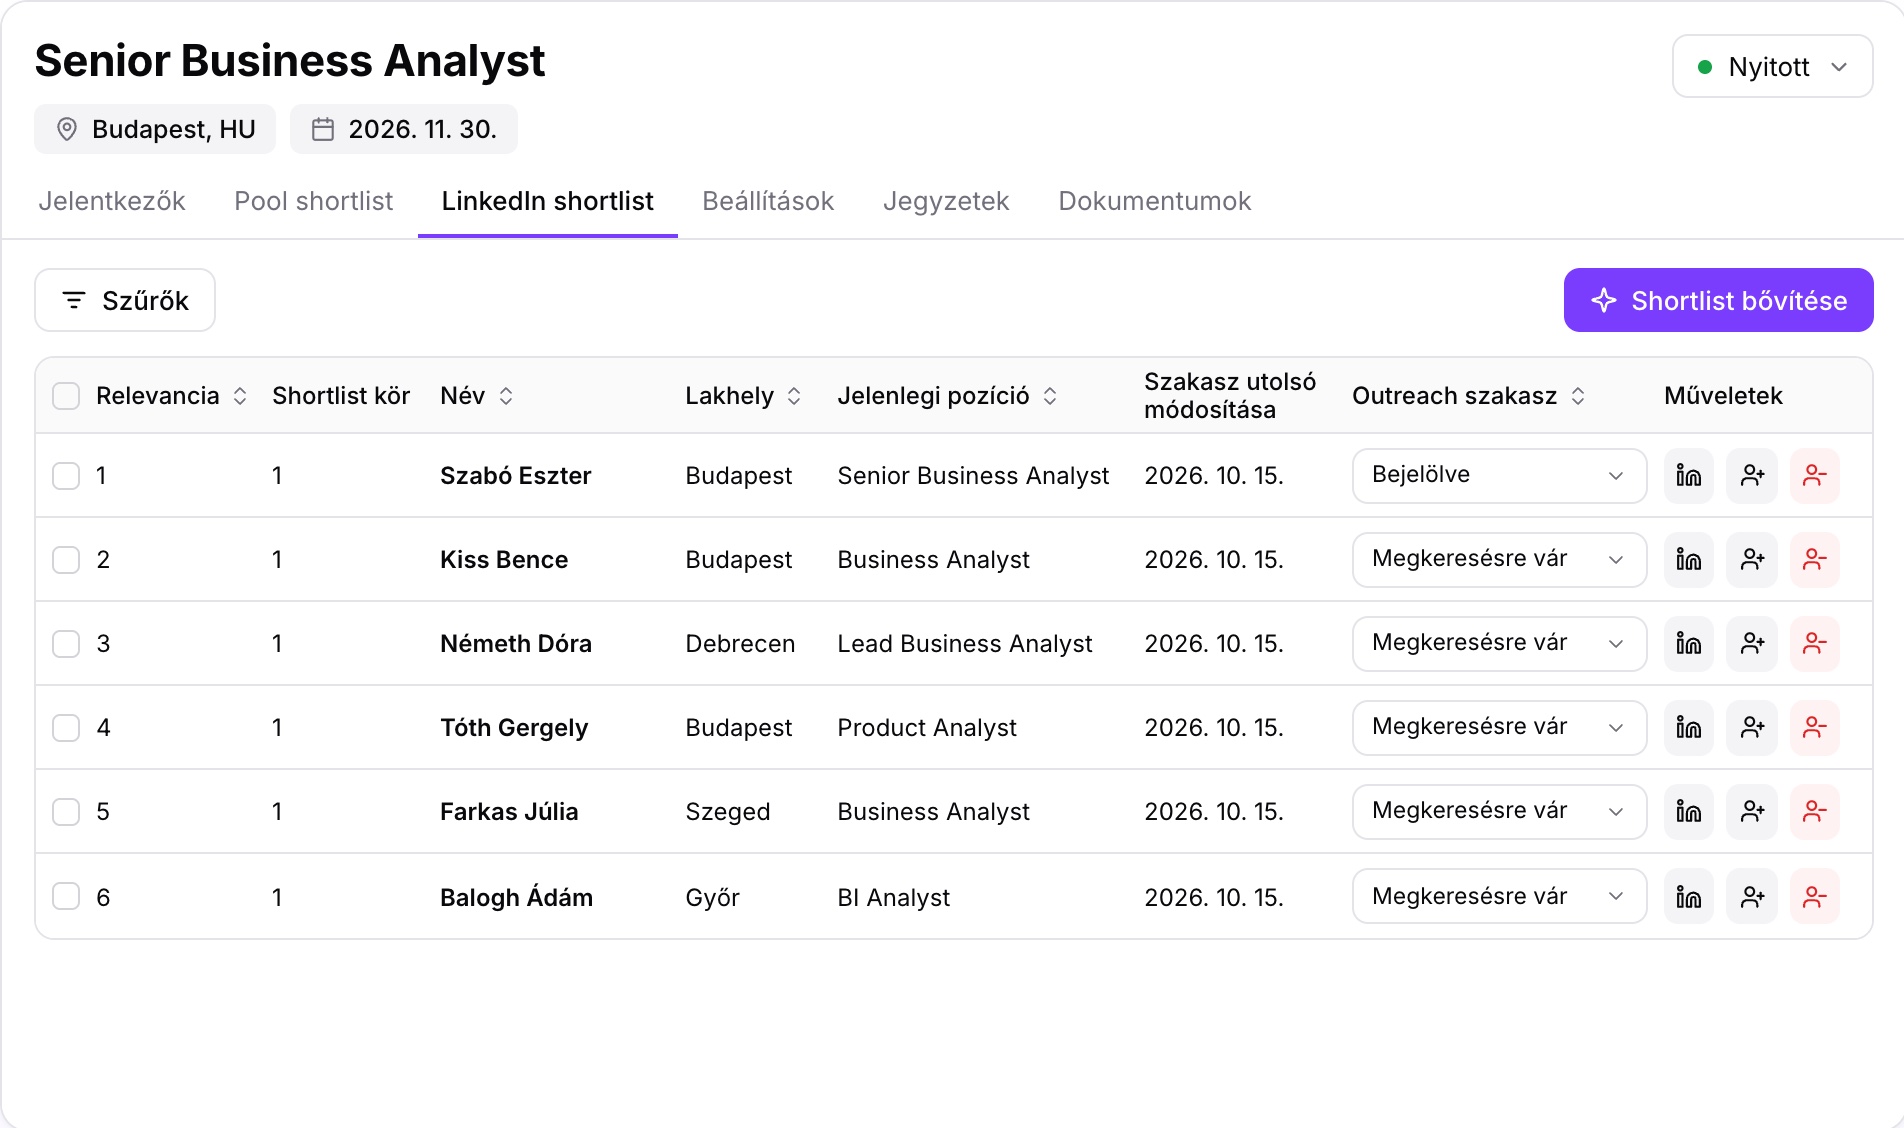Open the Jegyzetek tab
1904x1128 pixels.
[x=946, y=201]
